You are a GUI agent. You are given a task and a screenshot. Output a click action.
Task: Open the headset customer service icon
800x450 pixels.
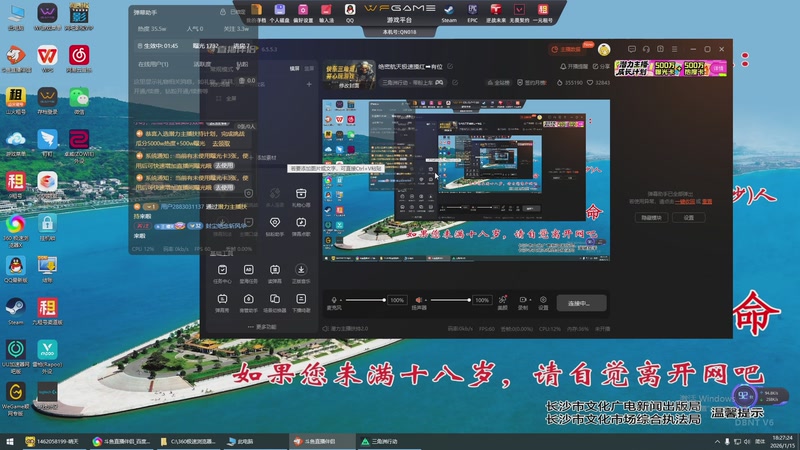(x=646, y=49)
